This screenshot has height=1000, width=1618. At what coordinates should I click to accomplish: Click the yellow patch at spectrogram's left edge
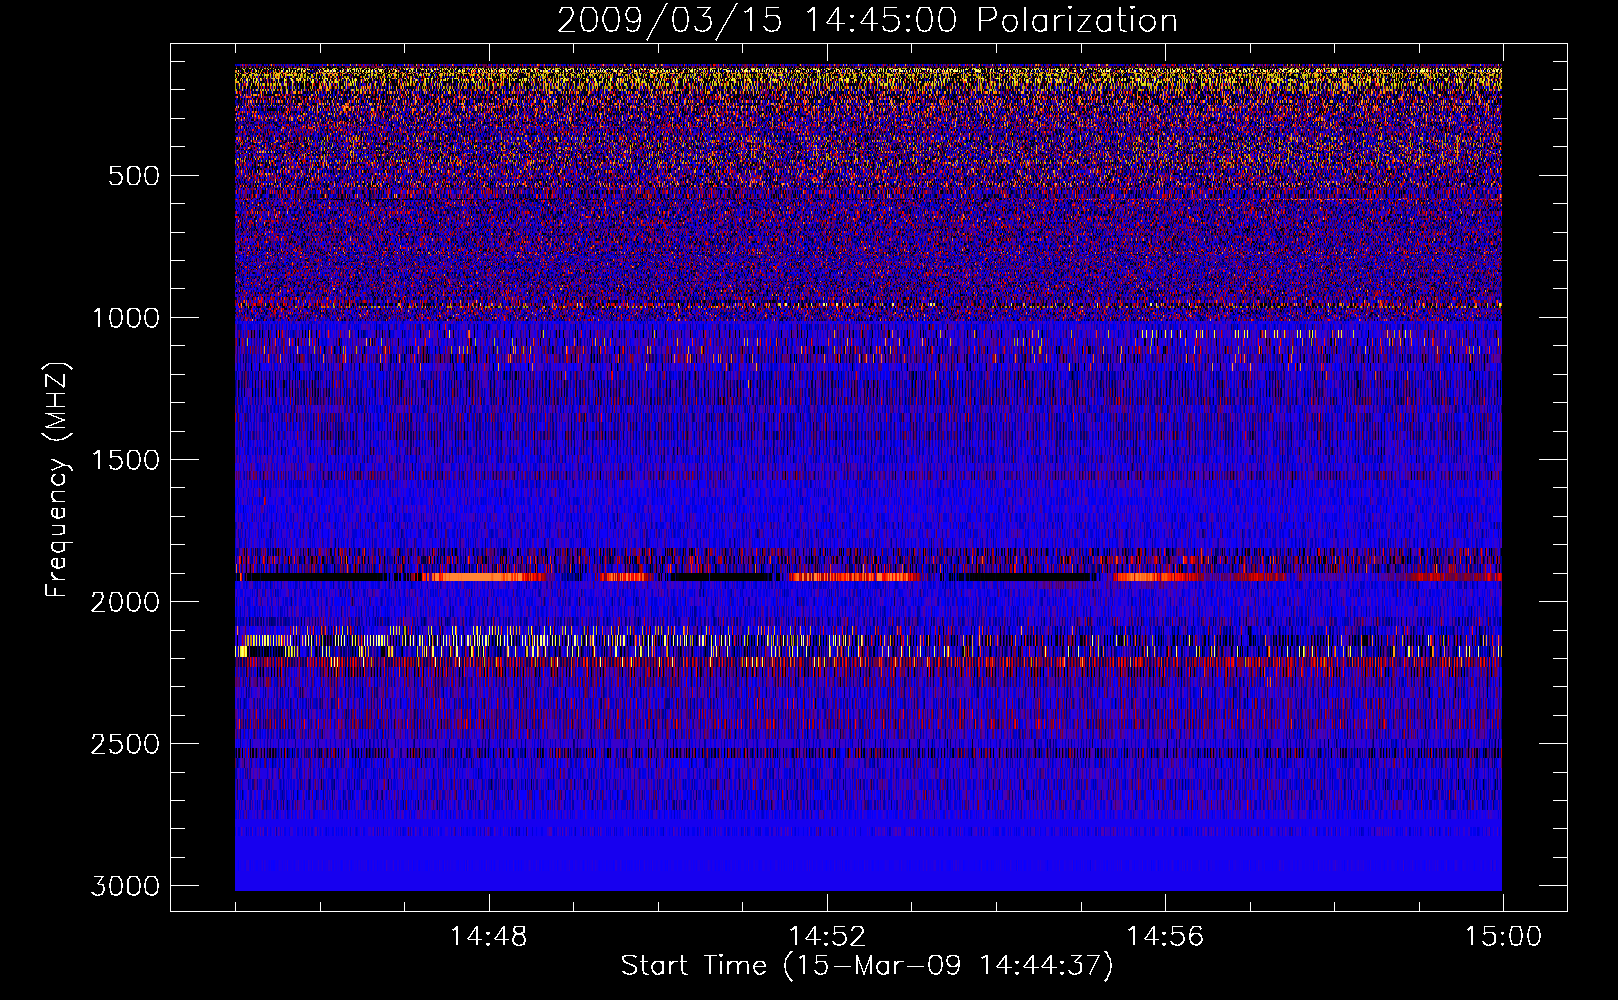[242, 651]
